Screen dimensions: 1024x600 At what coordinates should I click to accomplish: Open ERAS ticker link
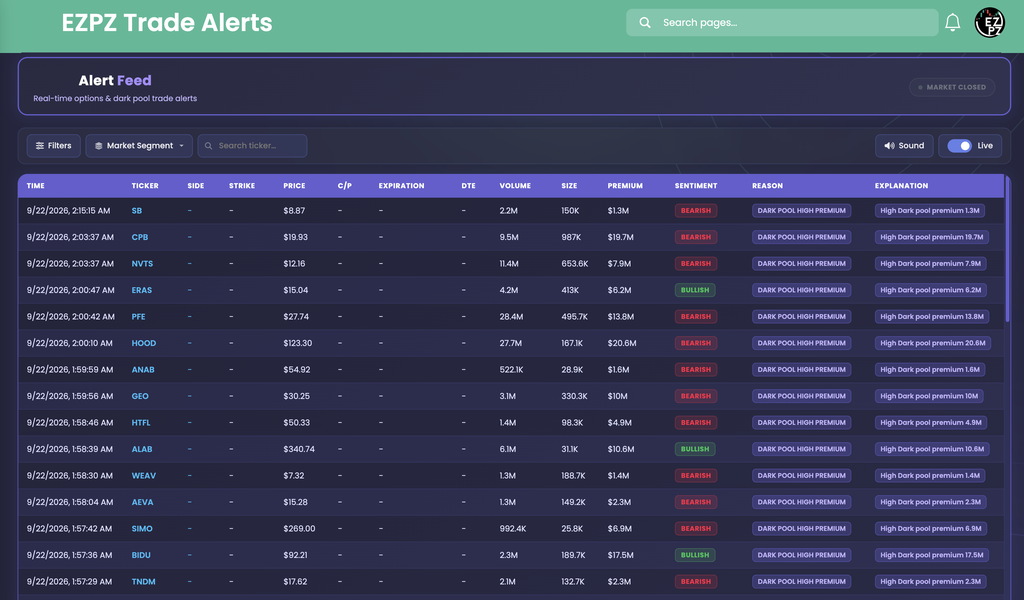click(x=142, y=290)
